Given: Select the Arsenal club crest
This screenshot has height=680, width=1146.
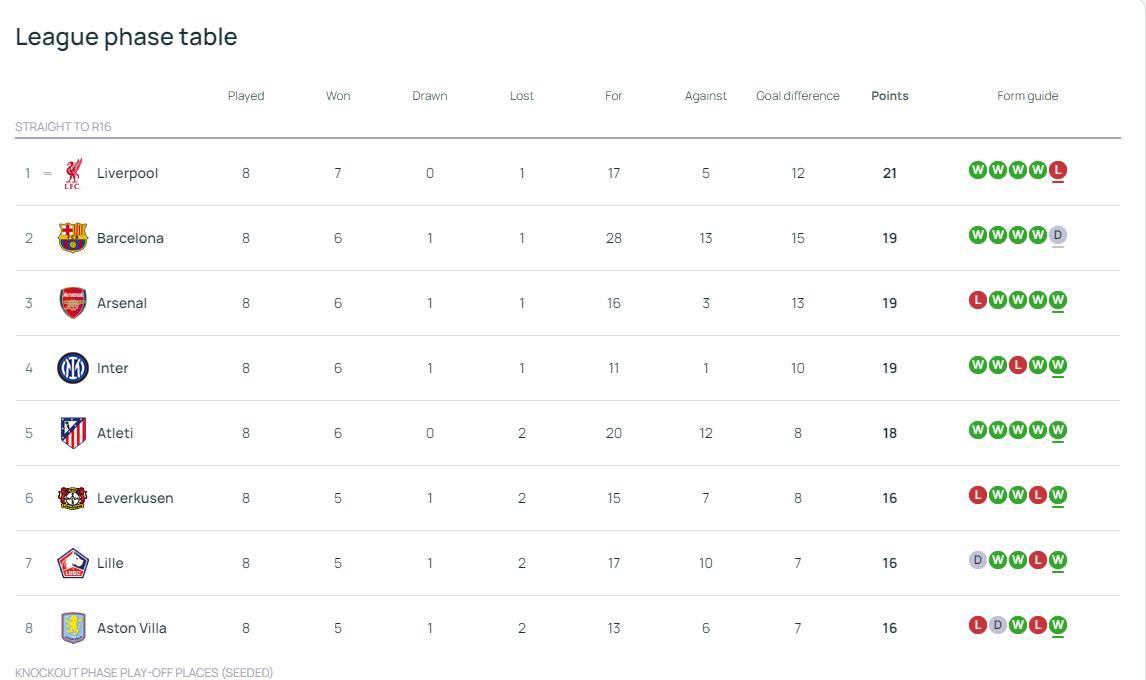Looking at the screenshot, I should point(72,303).
